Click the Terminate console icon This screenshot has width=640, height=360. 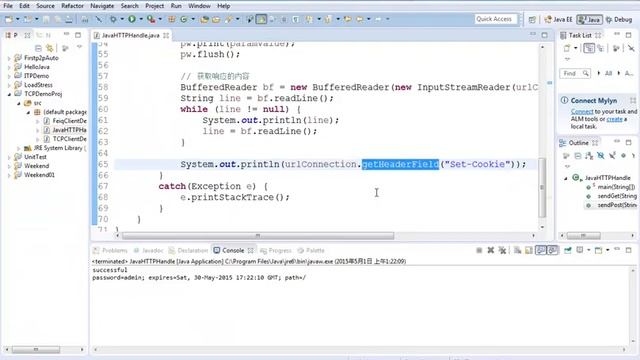click(x=479, y=250)
